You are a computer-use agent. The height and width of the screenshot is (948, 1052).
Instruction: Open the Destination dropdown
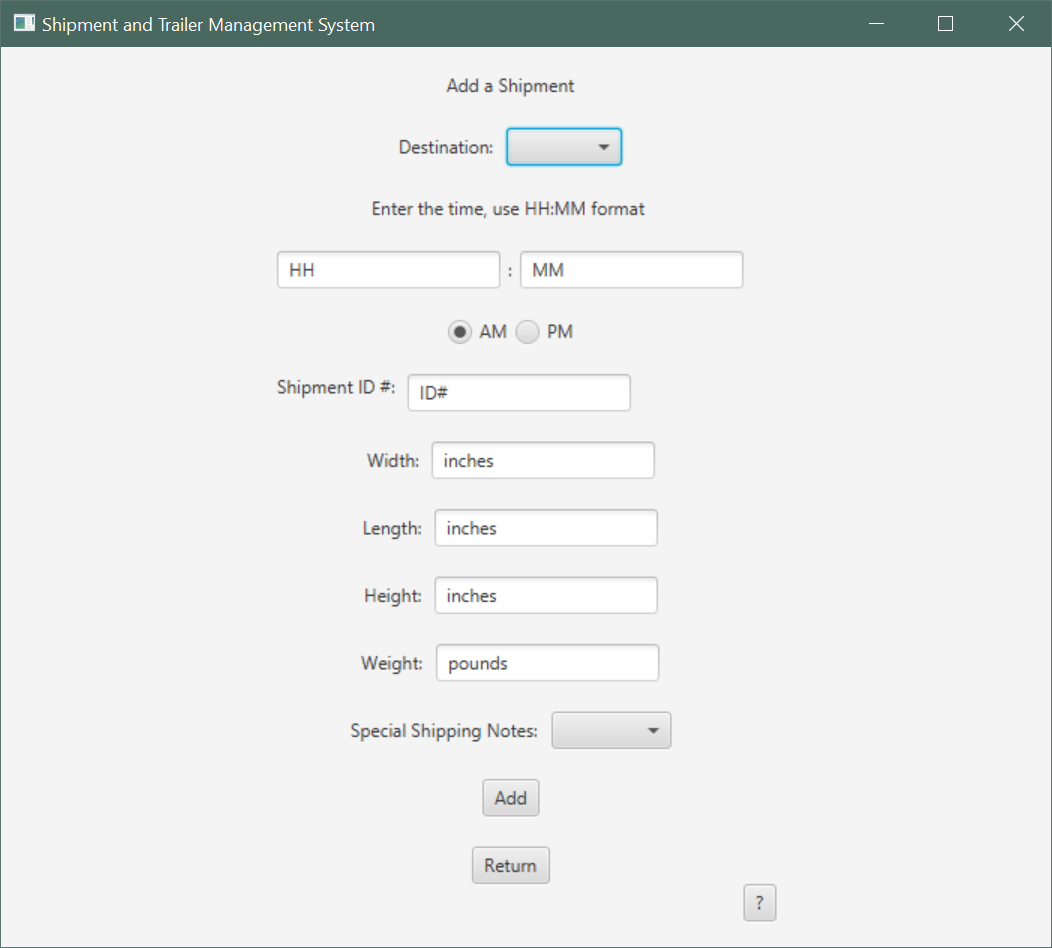(x=563, y=146)
